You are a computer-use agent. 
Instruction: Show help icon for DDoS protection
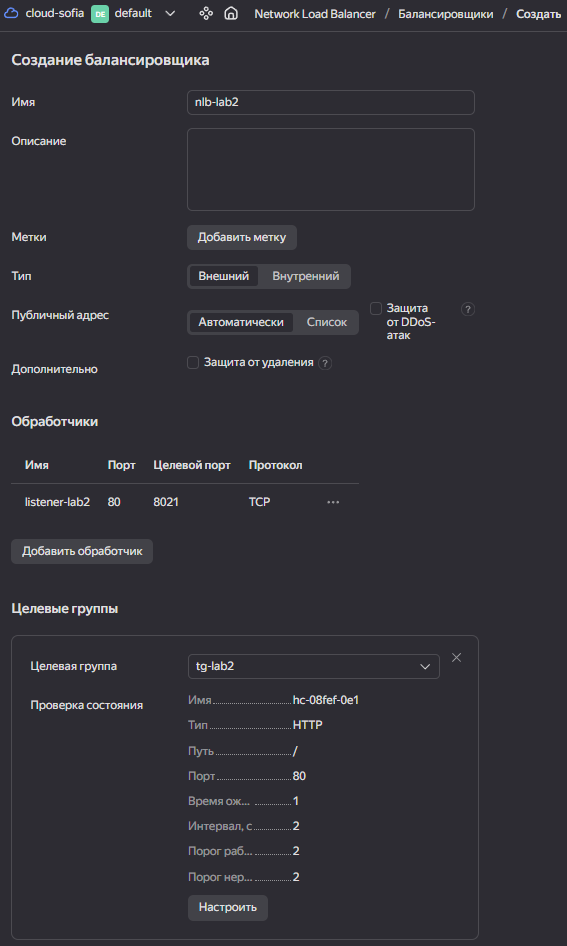tap(467, 309)
